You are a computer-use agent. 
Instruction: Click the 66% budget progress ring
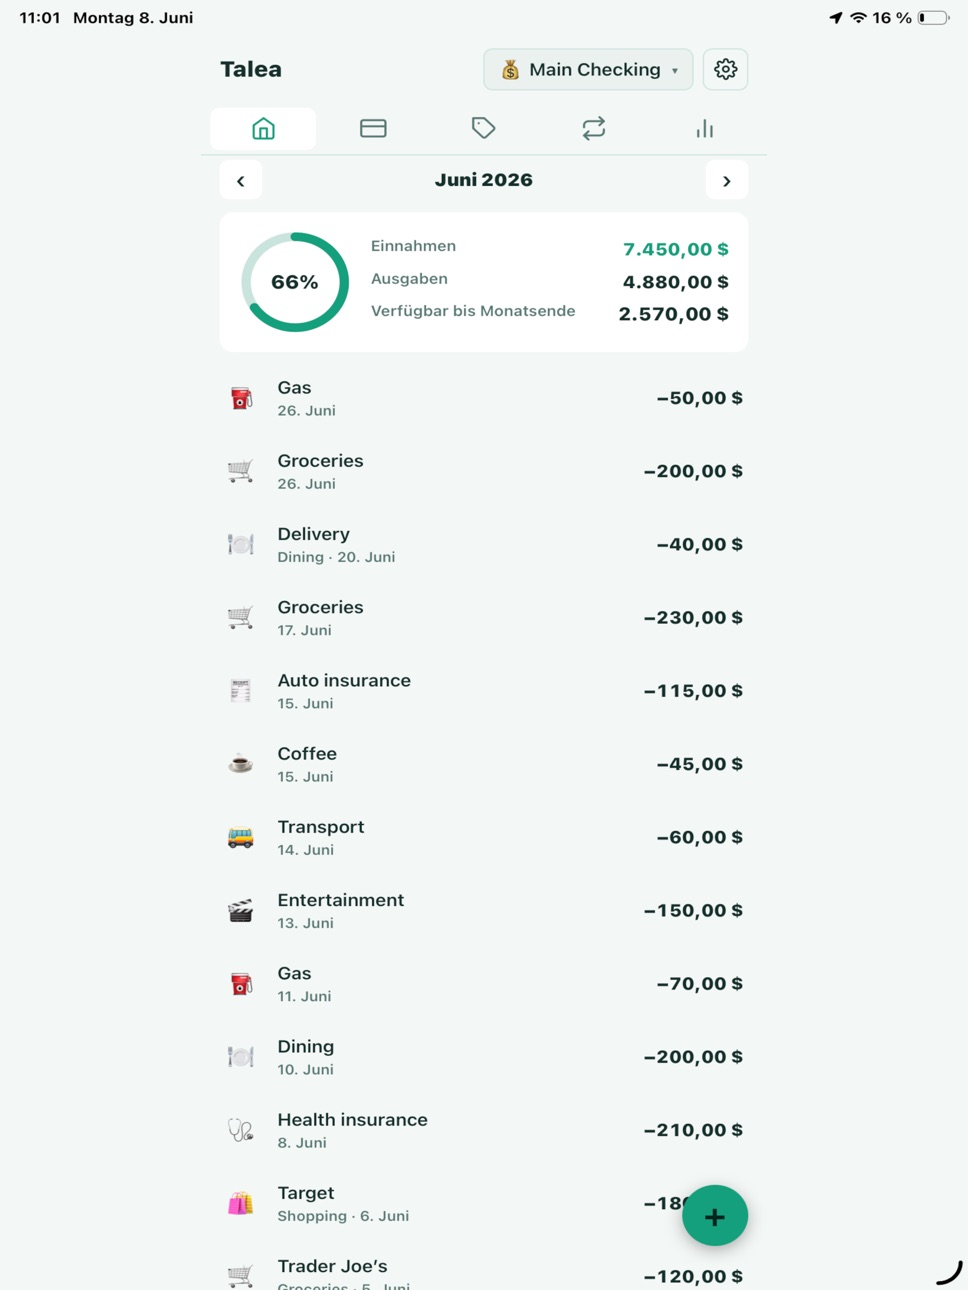pyautogui.click(x=295, y=282)
